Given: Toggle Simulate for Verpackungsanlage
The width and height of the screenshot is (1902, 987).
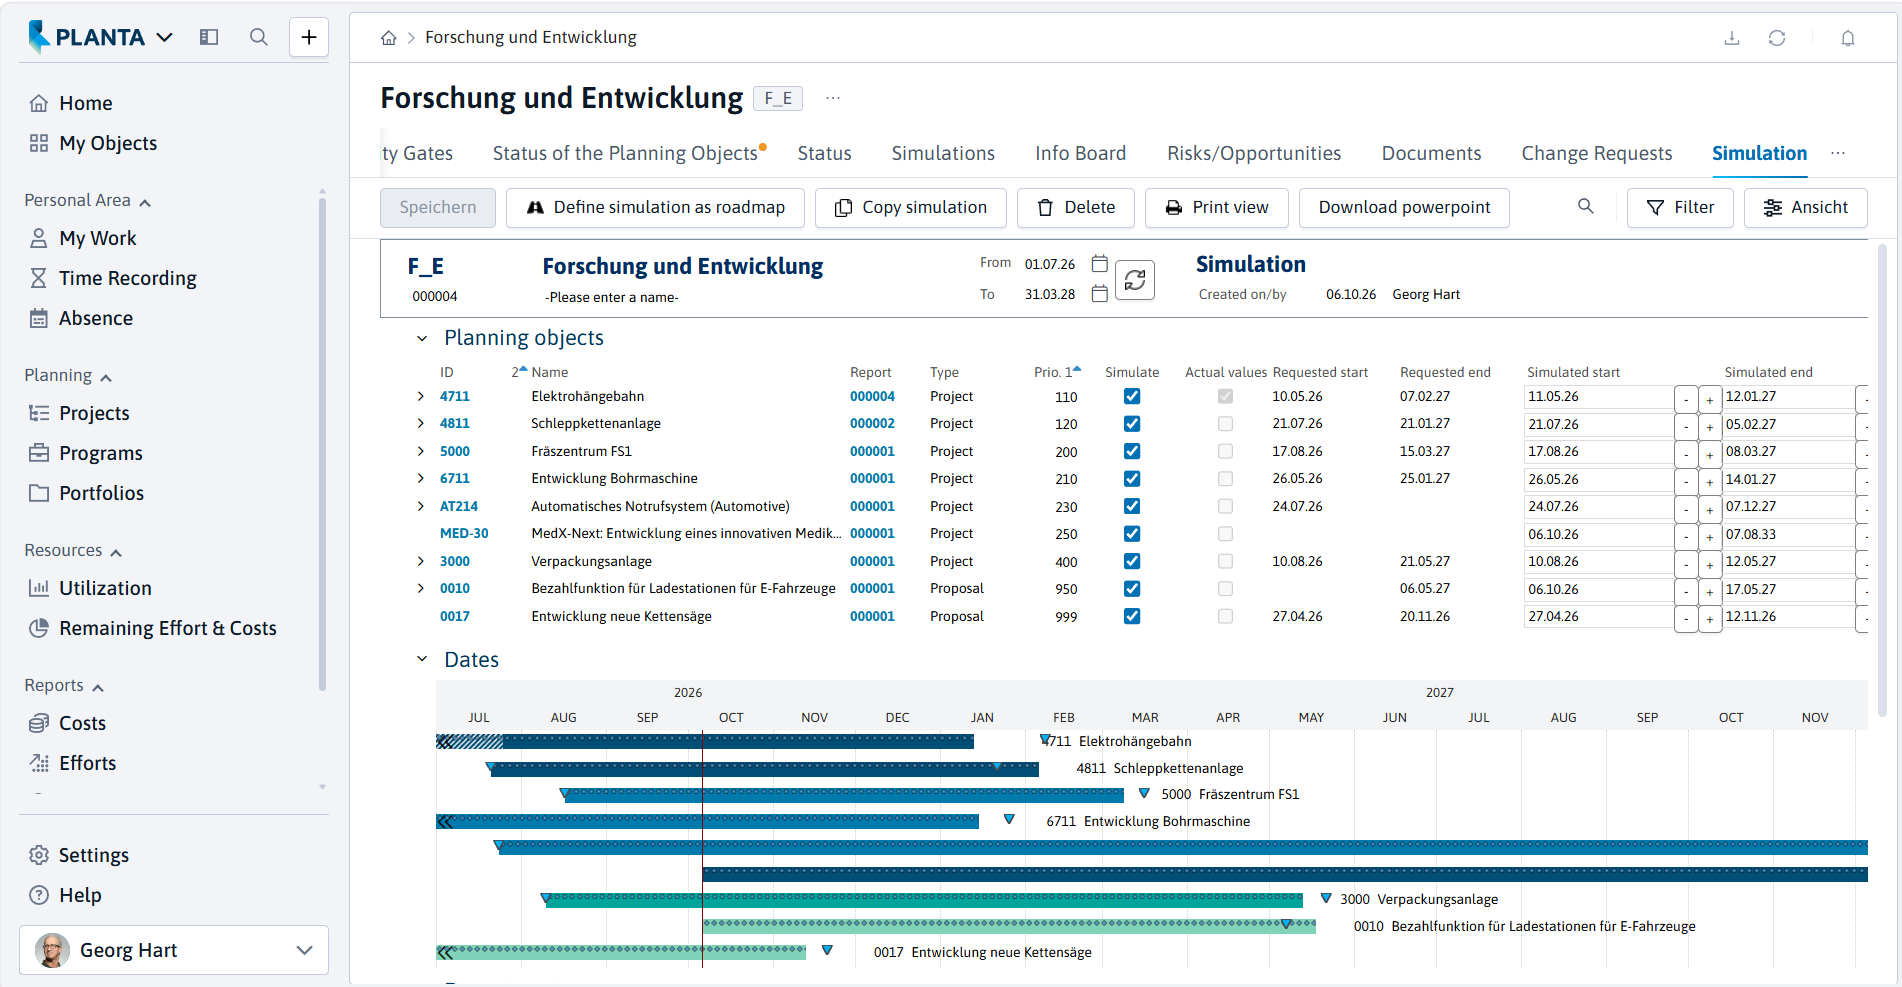Looking at the screenshot, I should click(x=1132, y=561).
